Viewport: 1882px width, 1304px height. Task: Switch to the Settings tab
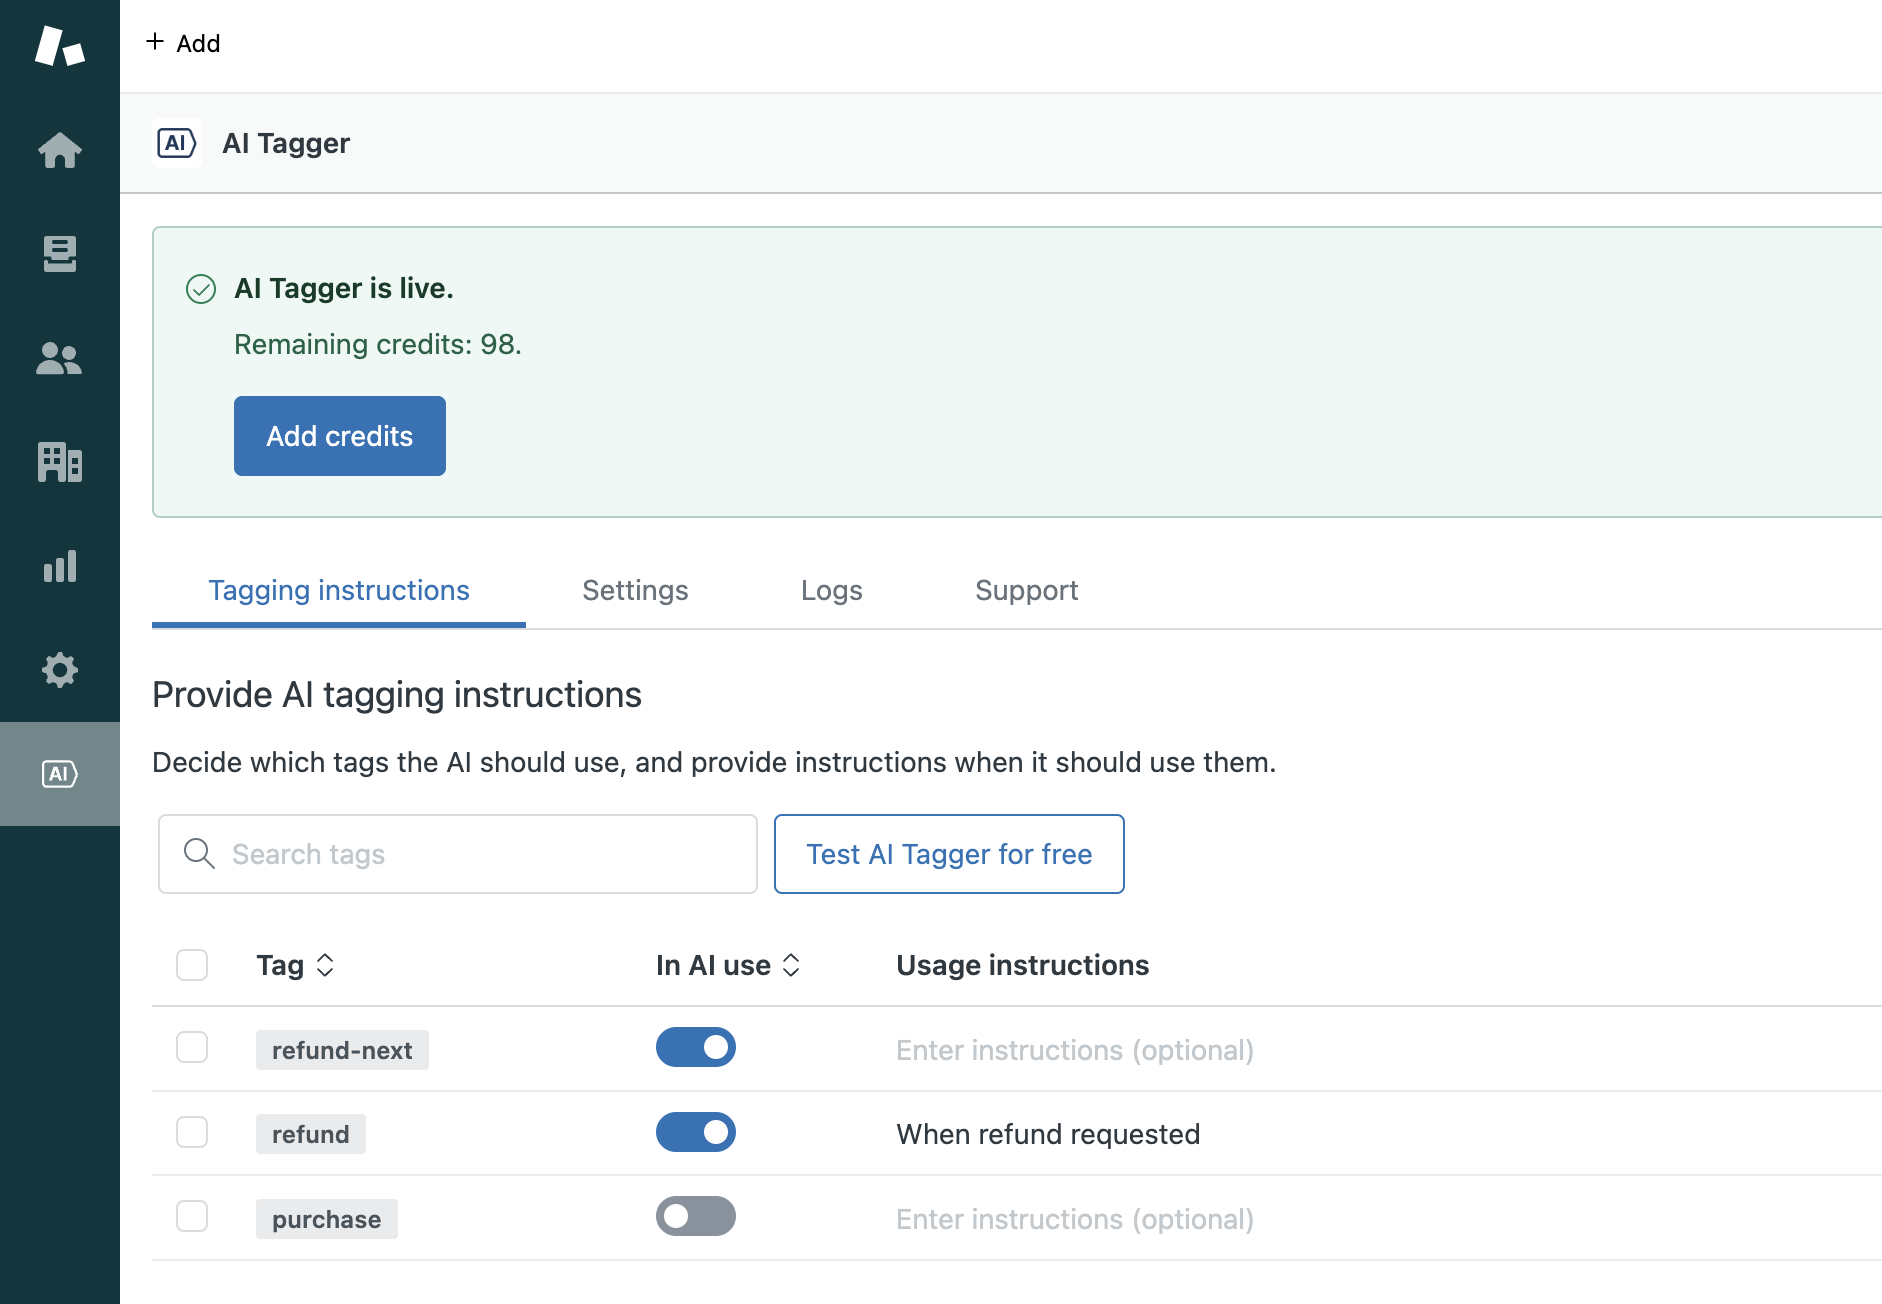(x=635, y=590)
